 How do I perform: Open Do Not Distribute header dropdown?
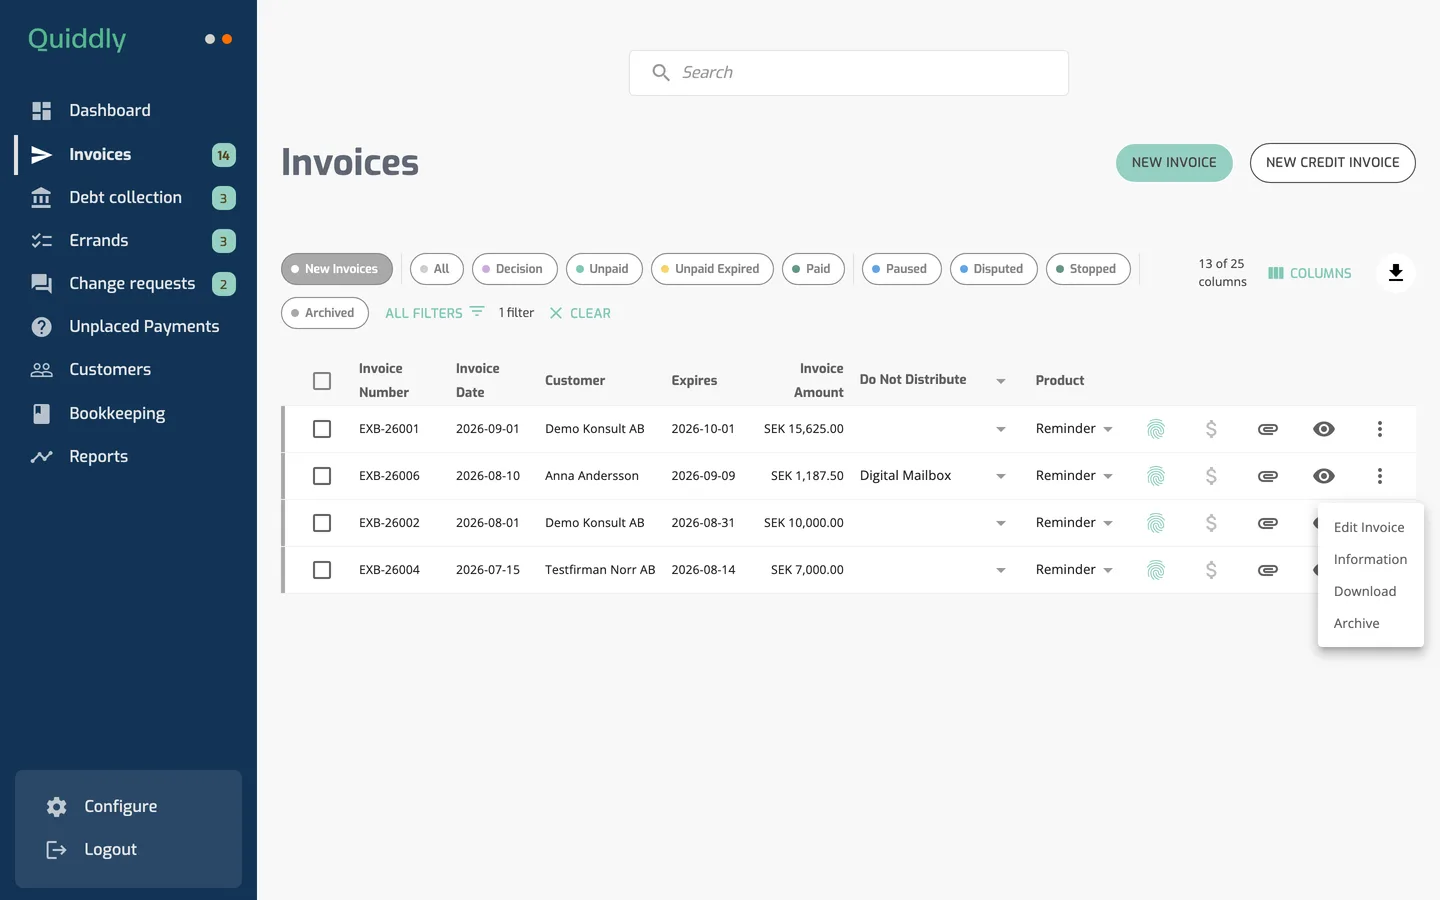coord(1001,381)
